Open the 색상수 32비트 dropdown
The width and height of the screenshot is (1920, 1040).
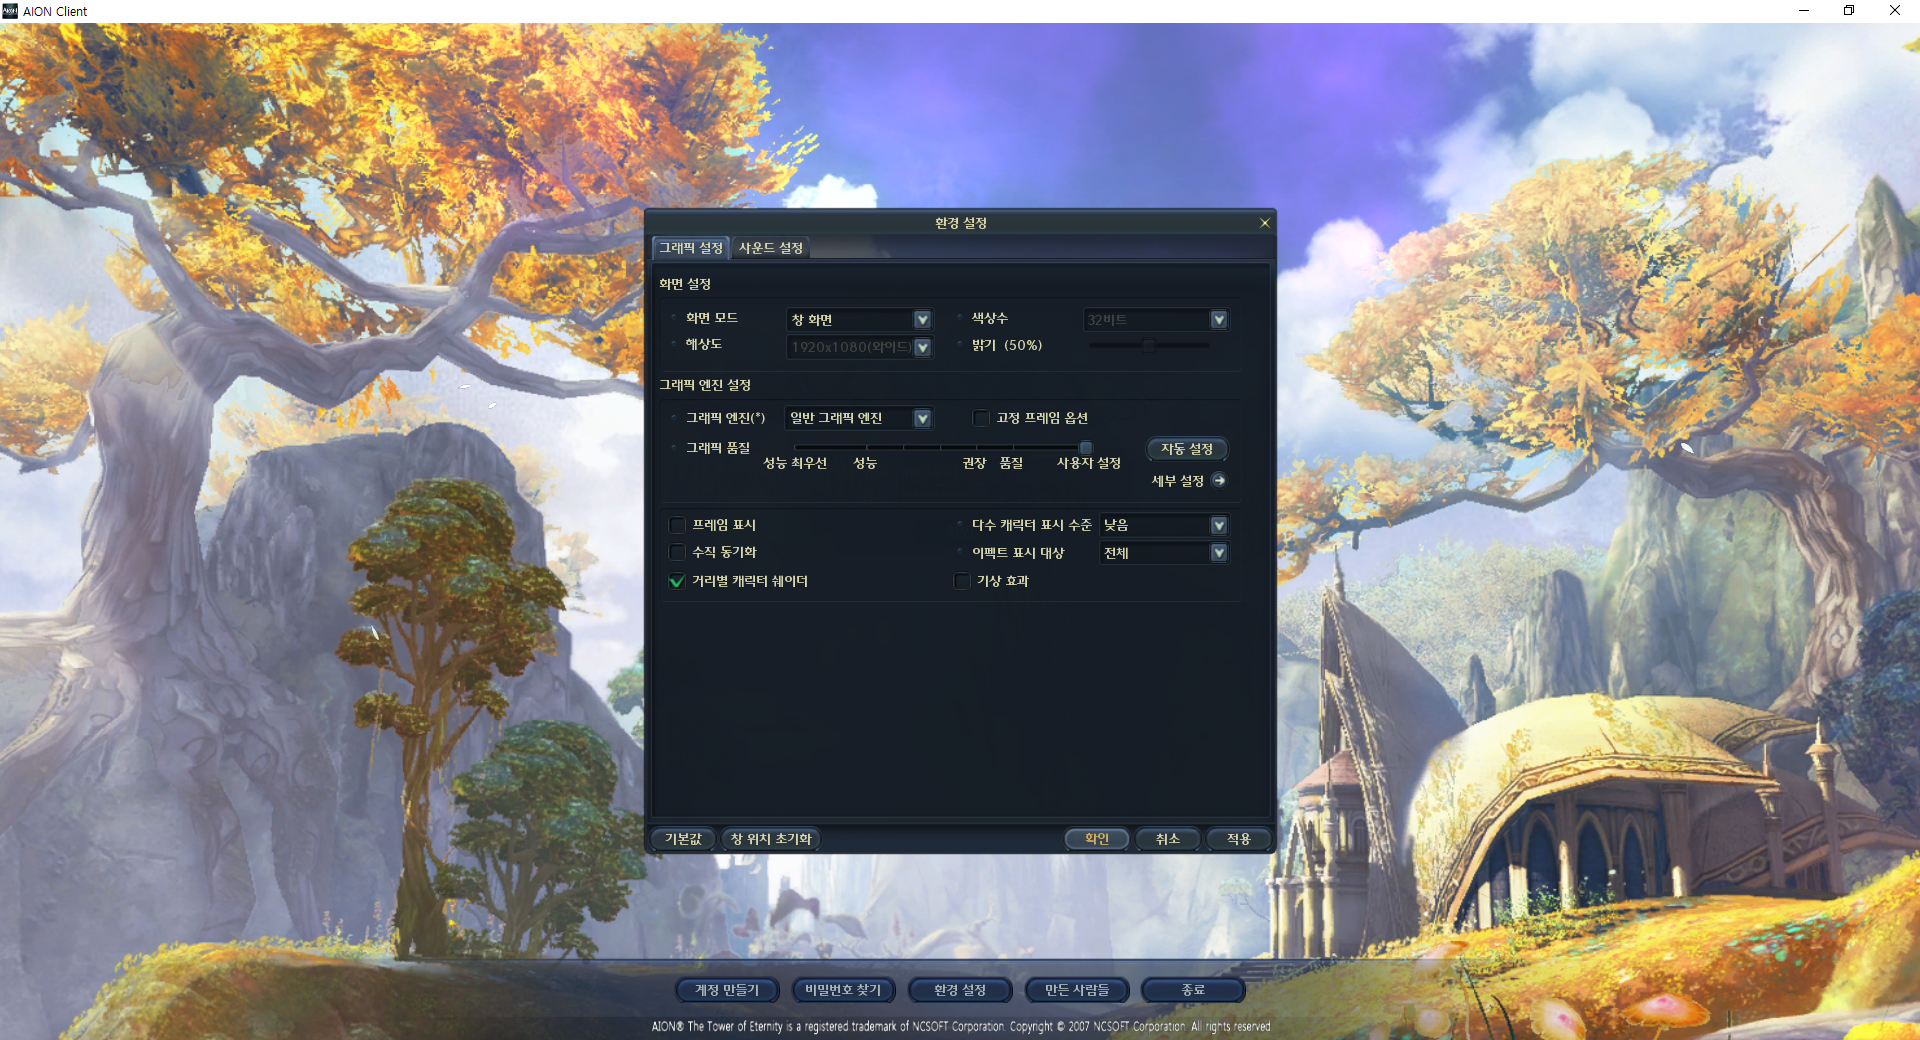tap(1155, 320)
